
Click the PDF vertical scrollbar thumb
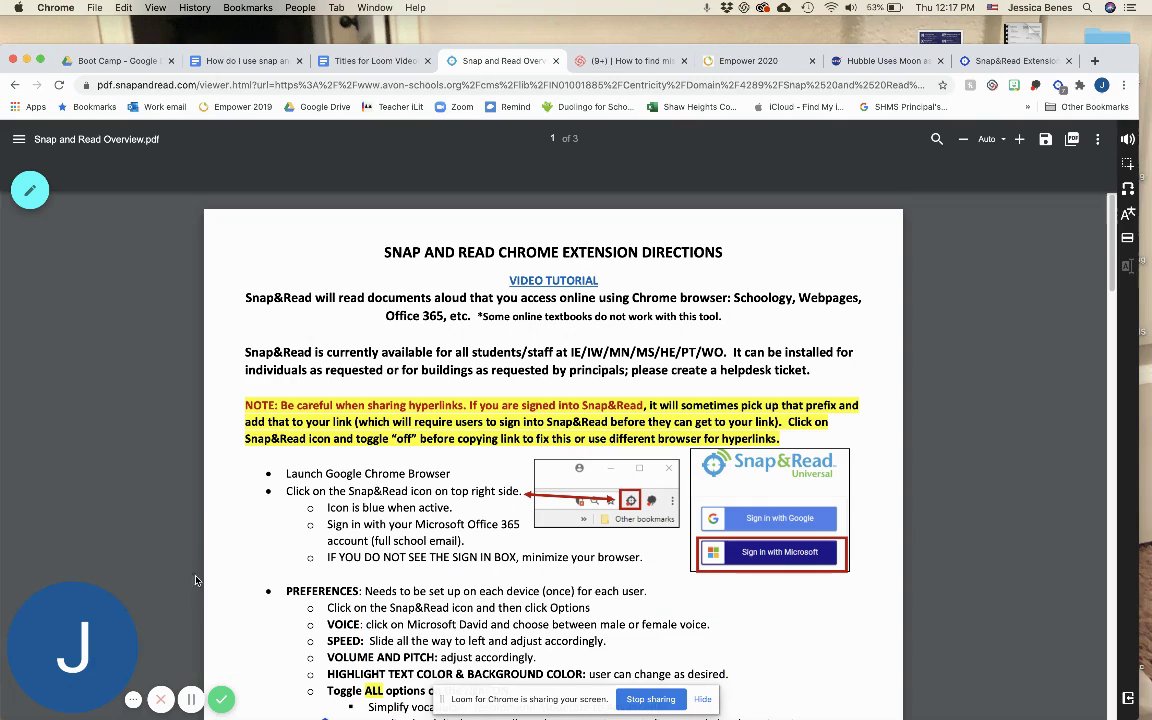click(1111, 242)
